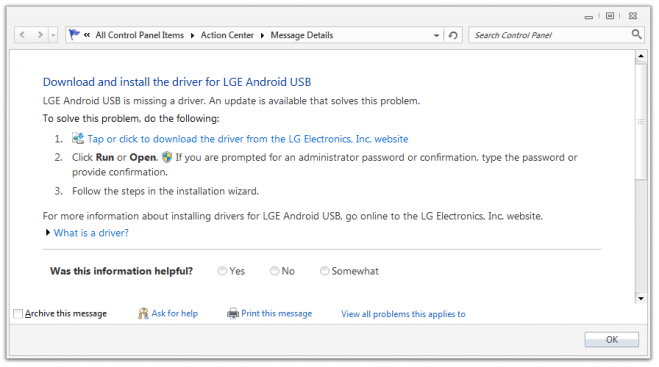Screen dimensions: 659x367
Task: Expand the hidden breadcrumb chevron
Action: coord(87,35)
